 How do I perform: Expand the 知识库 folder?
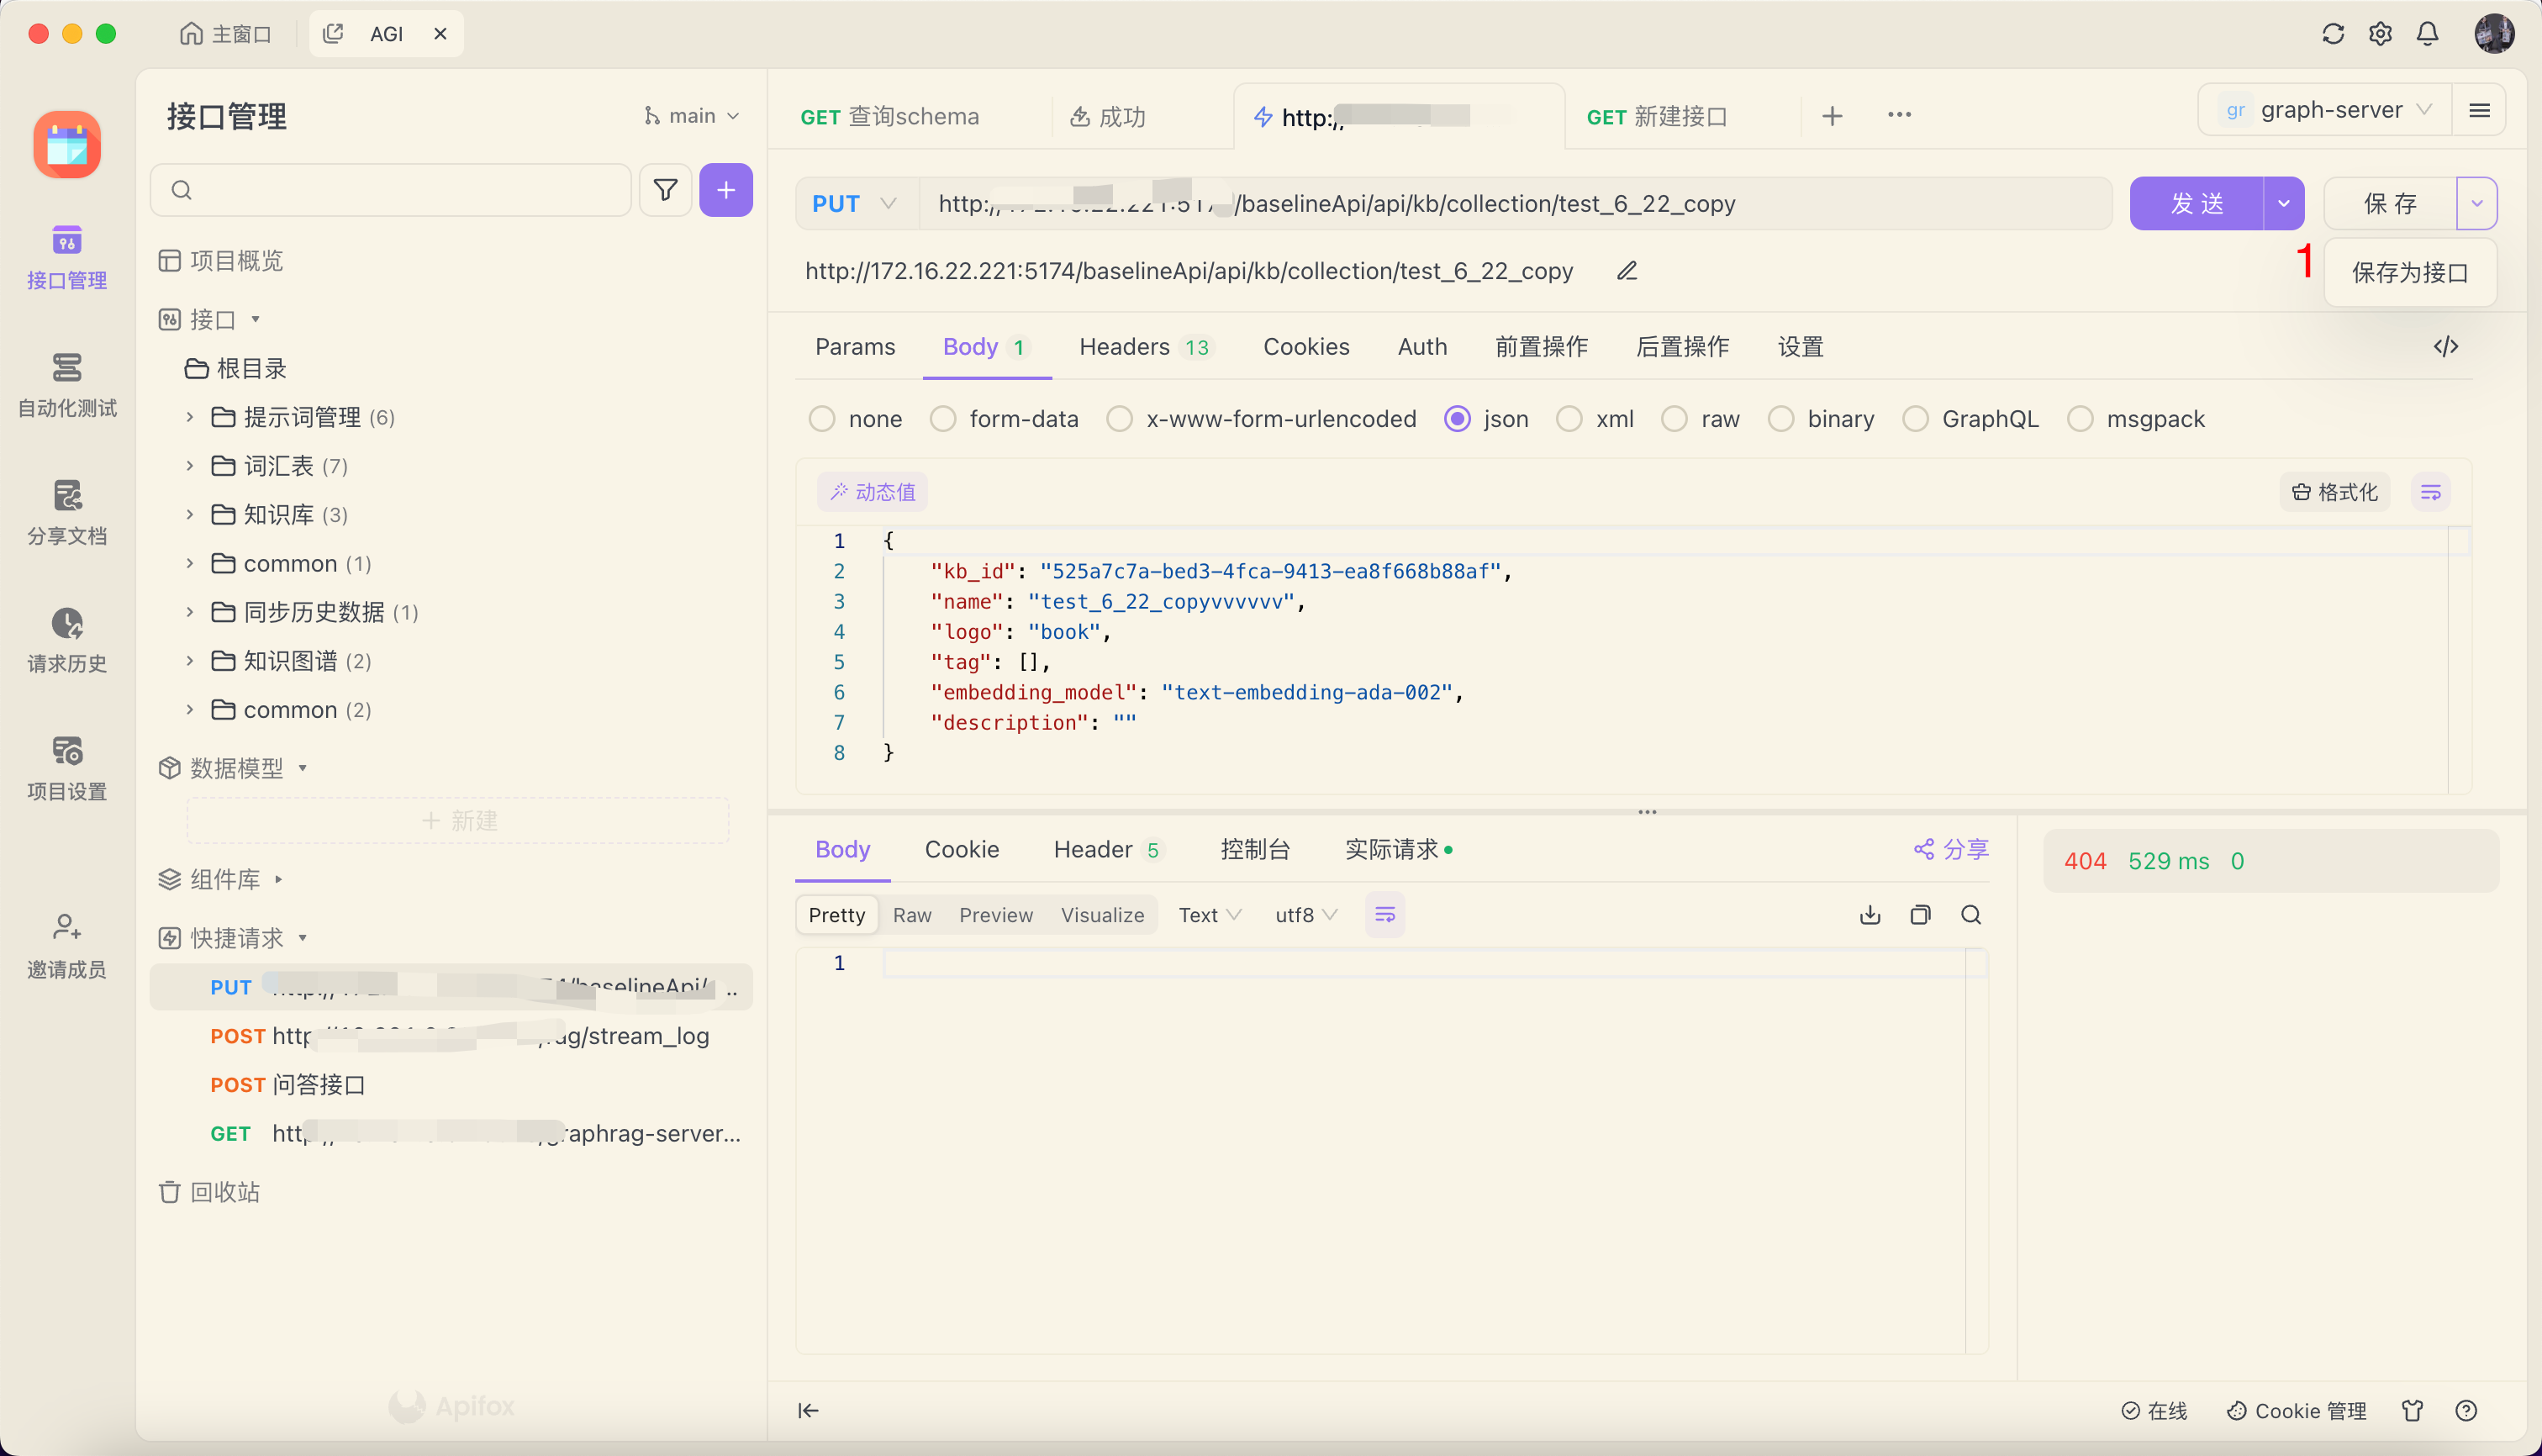tap(190, 515)
